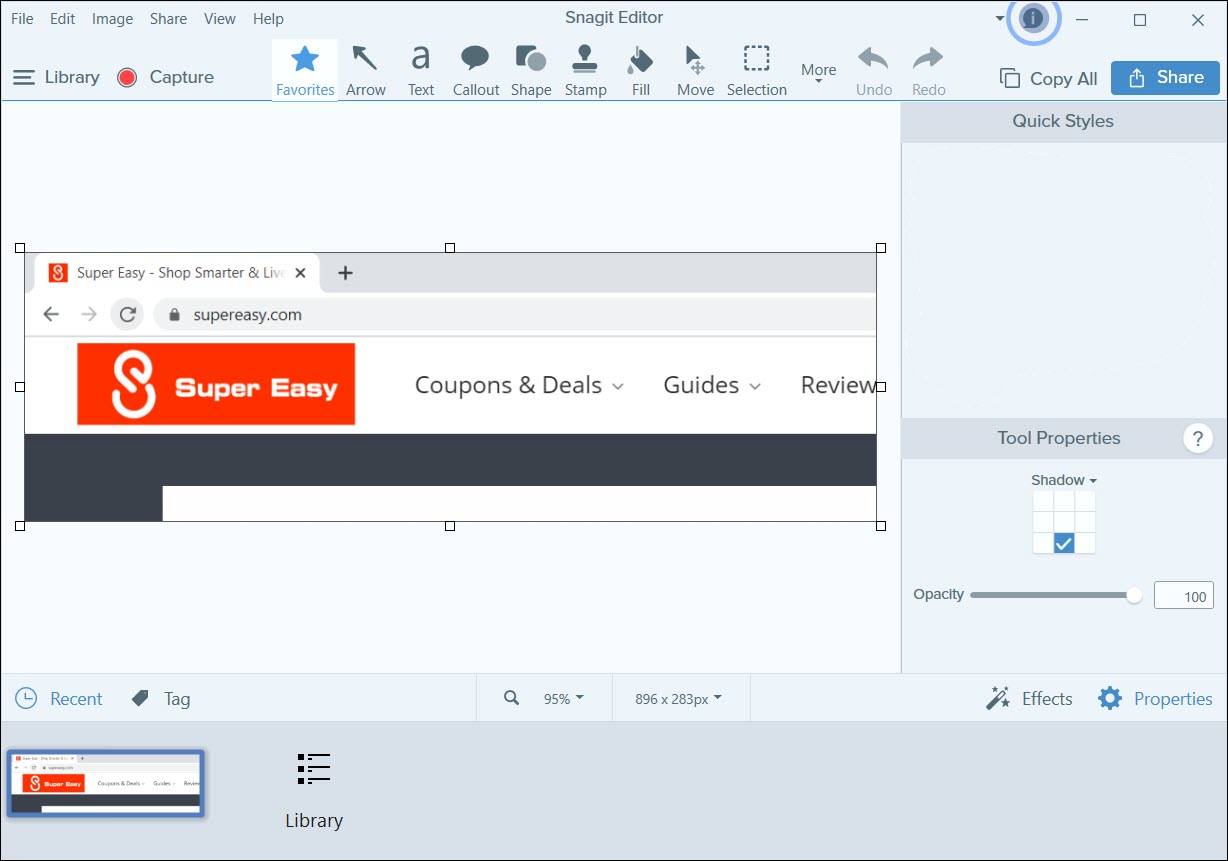Select the Shape tool

coord(531,70)
